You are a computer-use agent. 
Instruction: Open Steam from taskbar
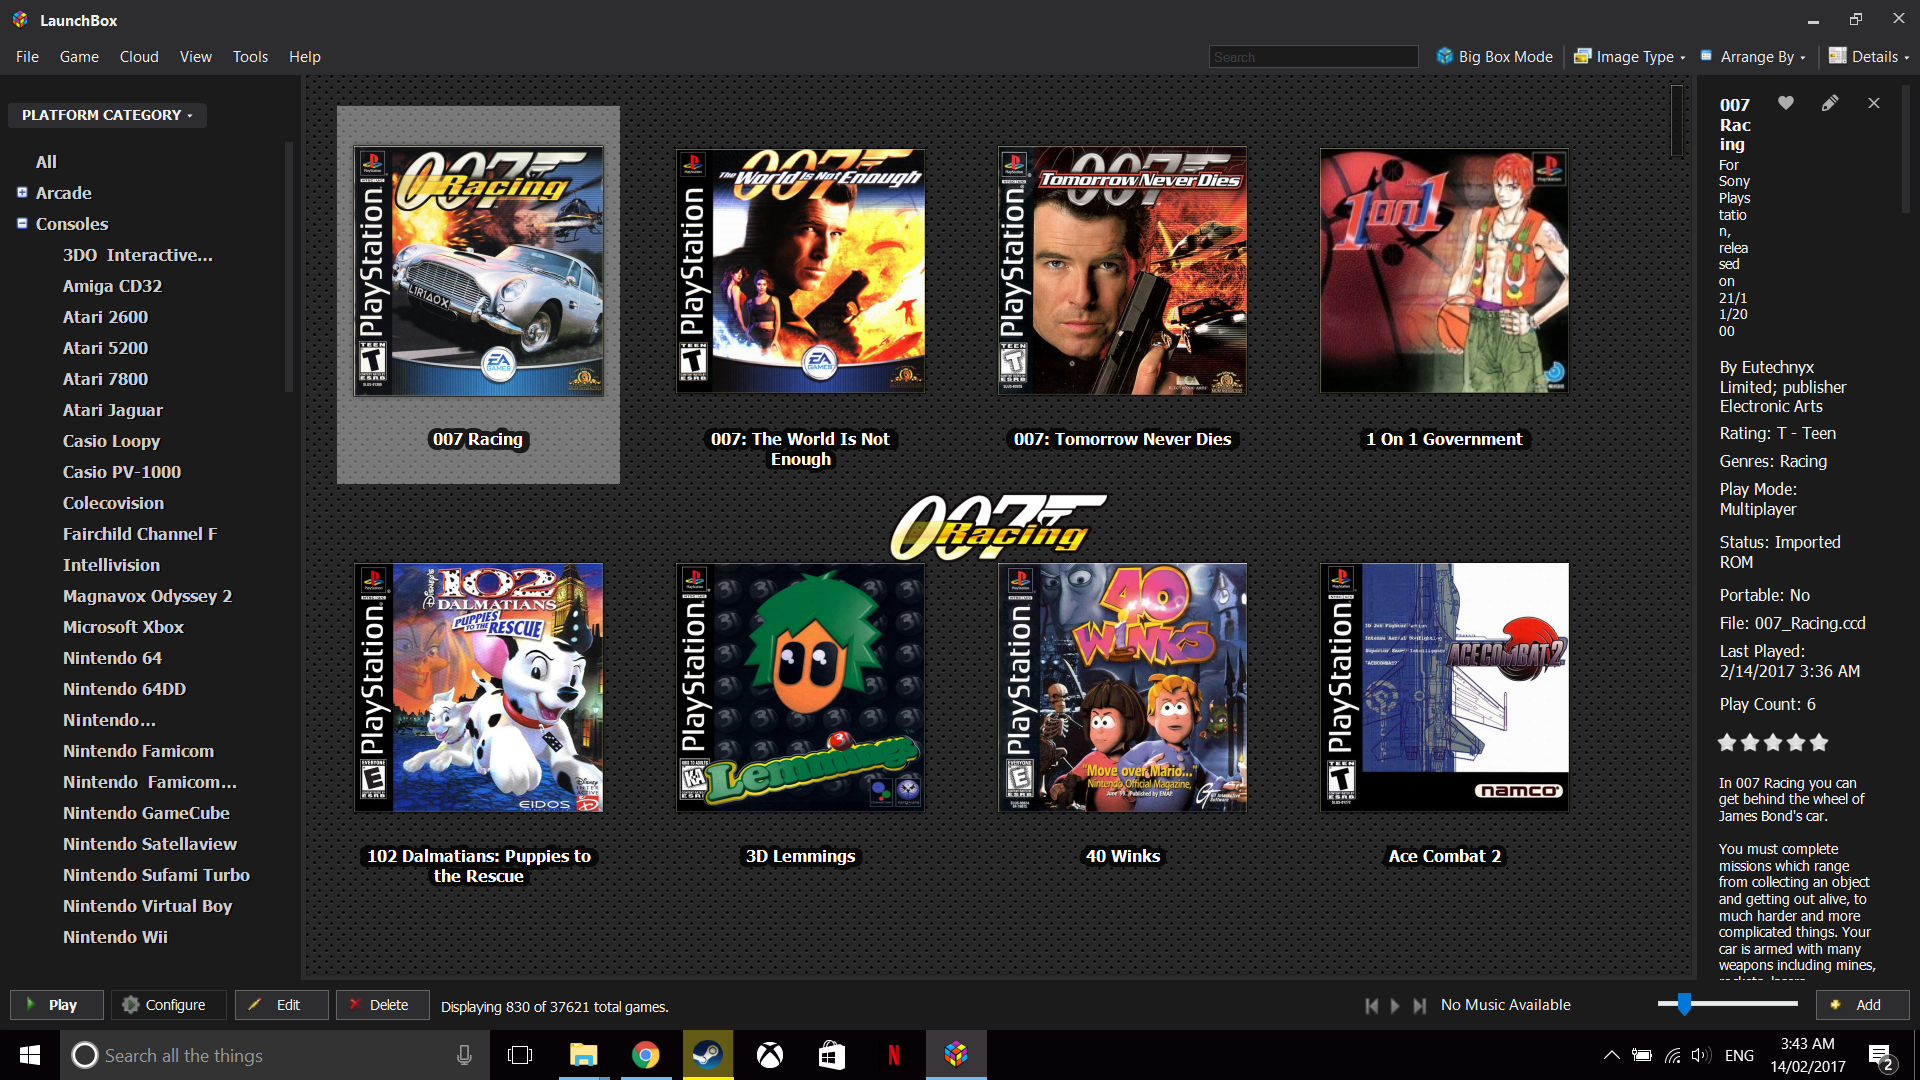[708, 1055]
